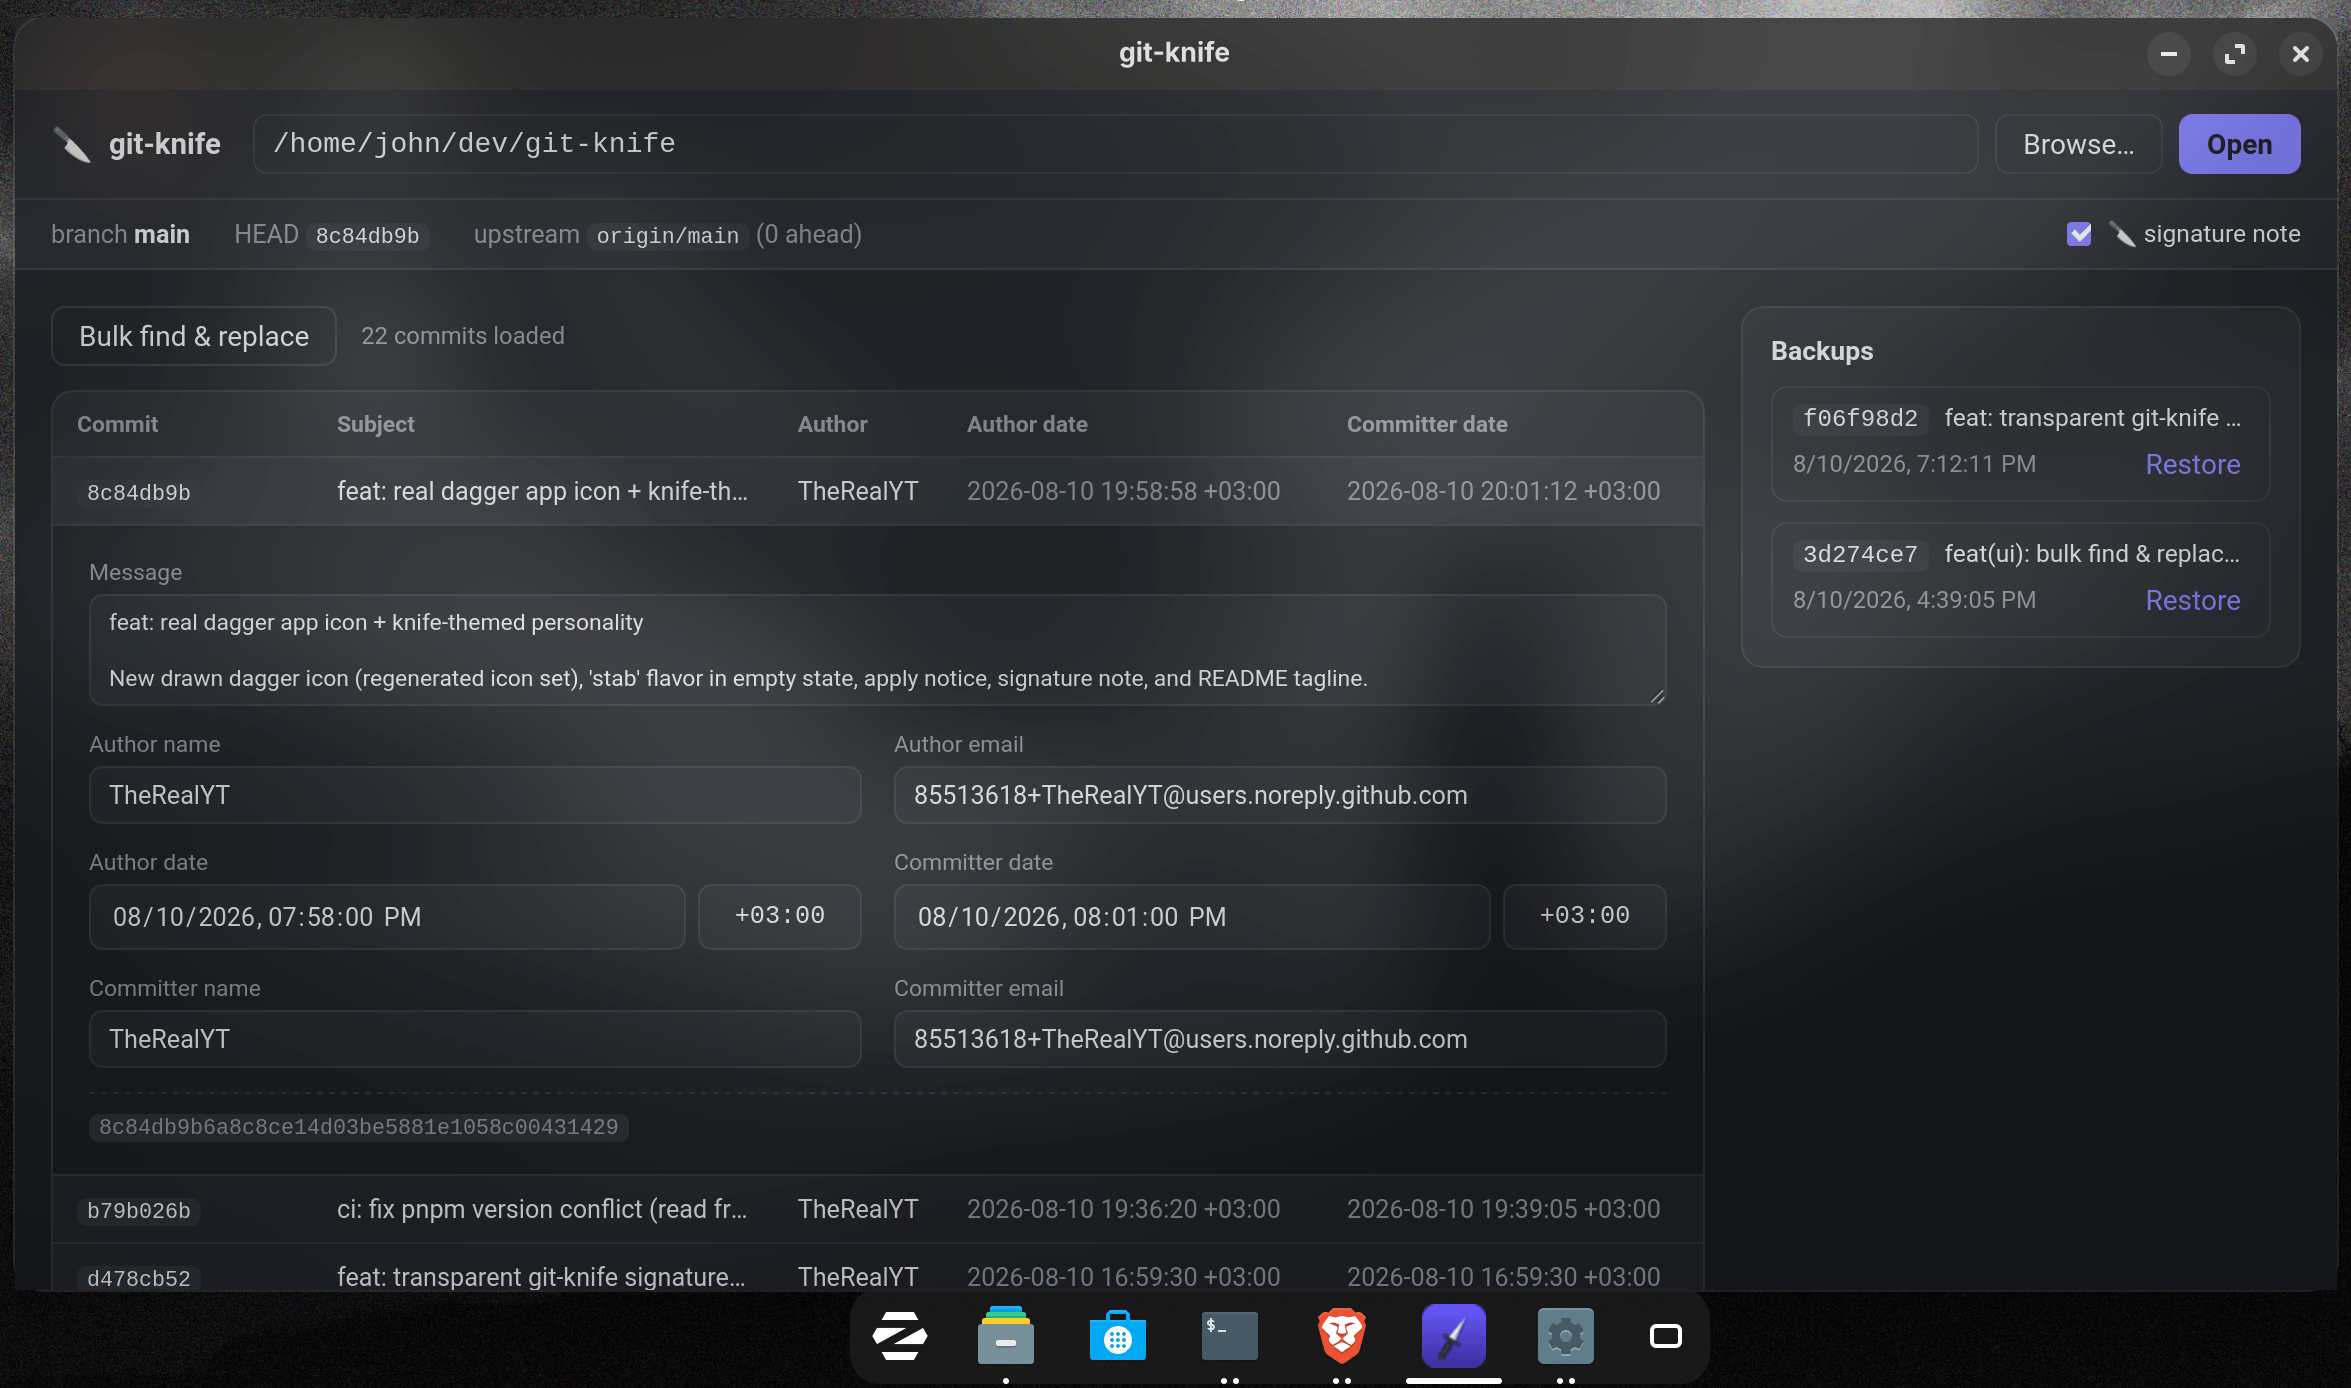Viewport: 2351px width, 1388px height.
Task: Click the full commit hash 8c84db9b6a8c8ce14d...
Action: click(358, 1127)
